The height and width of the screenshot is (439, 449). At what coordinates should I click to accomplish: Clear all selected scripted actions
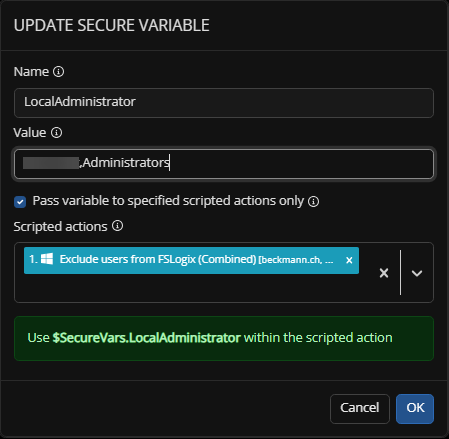384,273
